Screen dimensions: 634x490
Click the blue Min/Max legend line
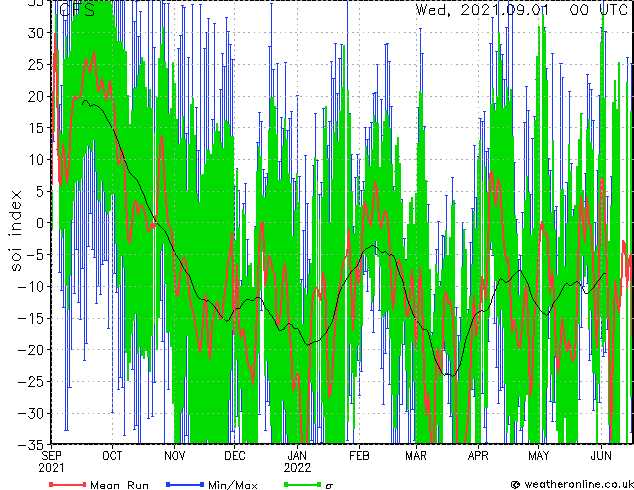[x=185, y=484]
